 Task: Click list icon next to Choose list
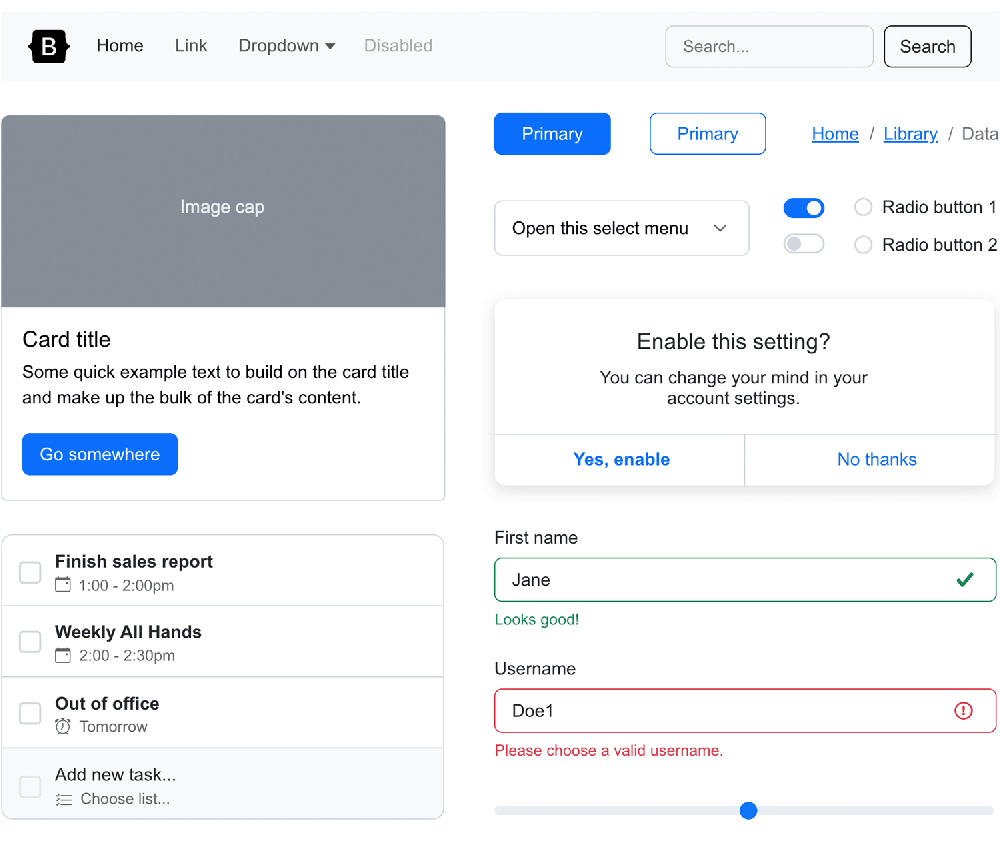tap(63, 799)
